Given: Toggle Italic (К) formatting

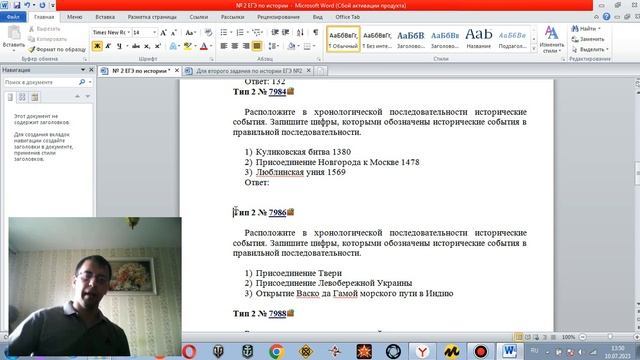Looking at the screenshot, I should [x=108, y=46].
